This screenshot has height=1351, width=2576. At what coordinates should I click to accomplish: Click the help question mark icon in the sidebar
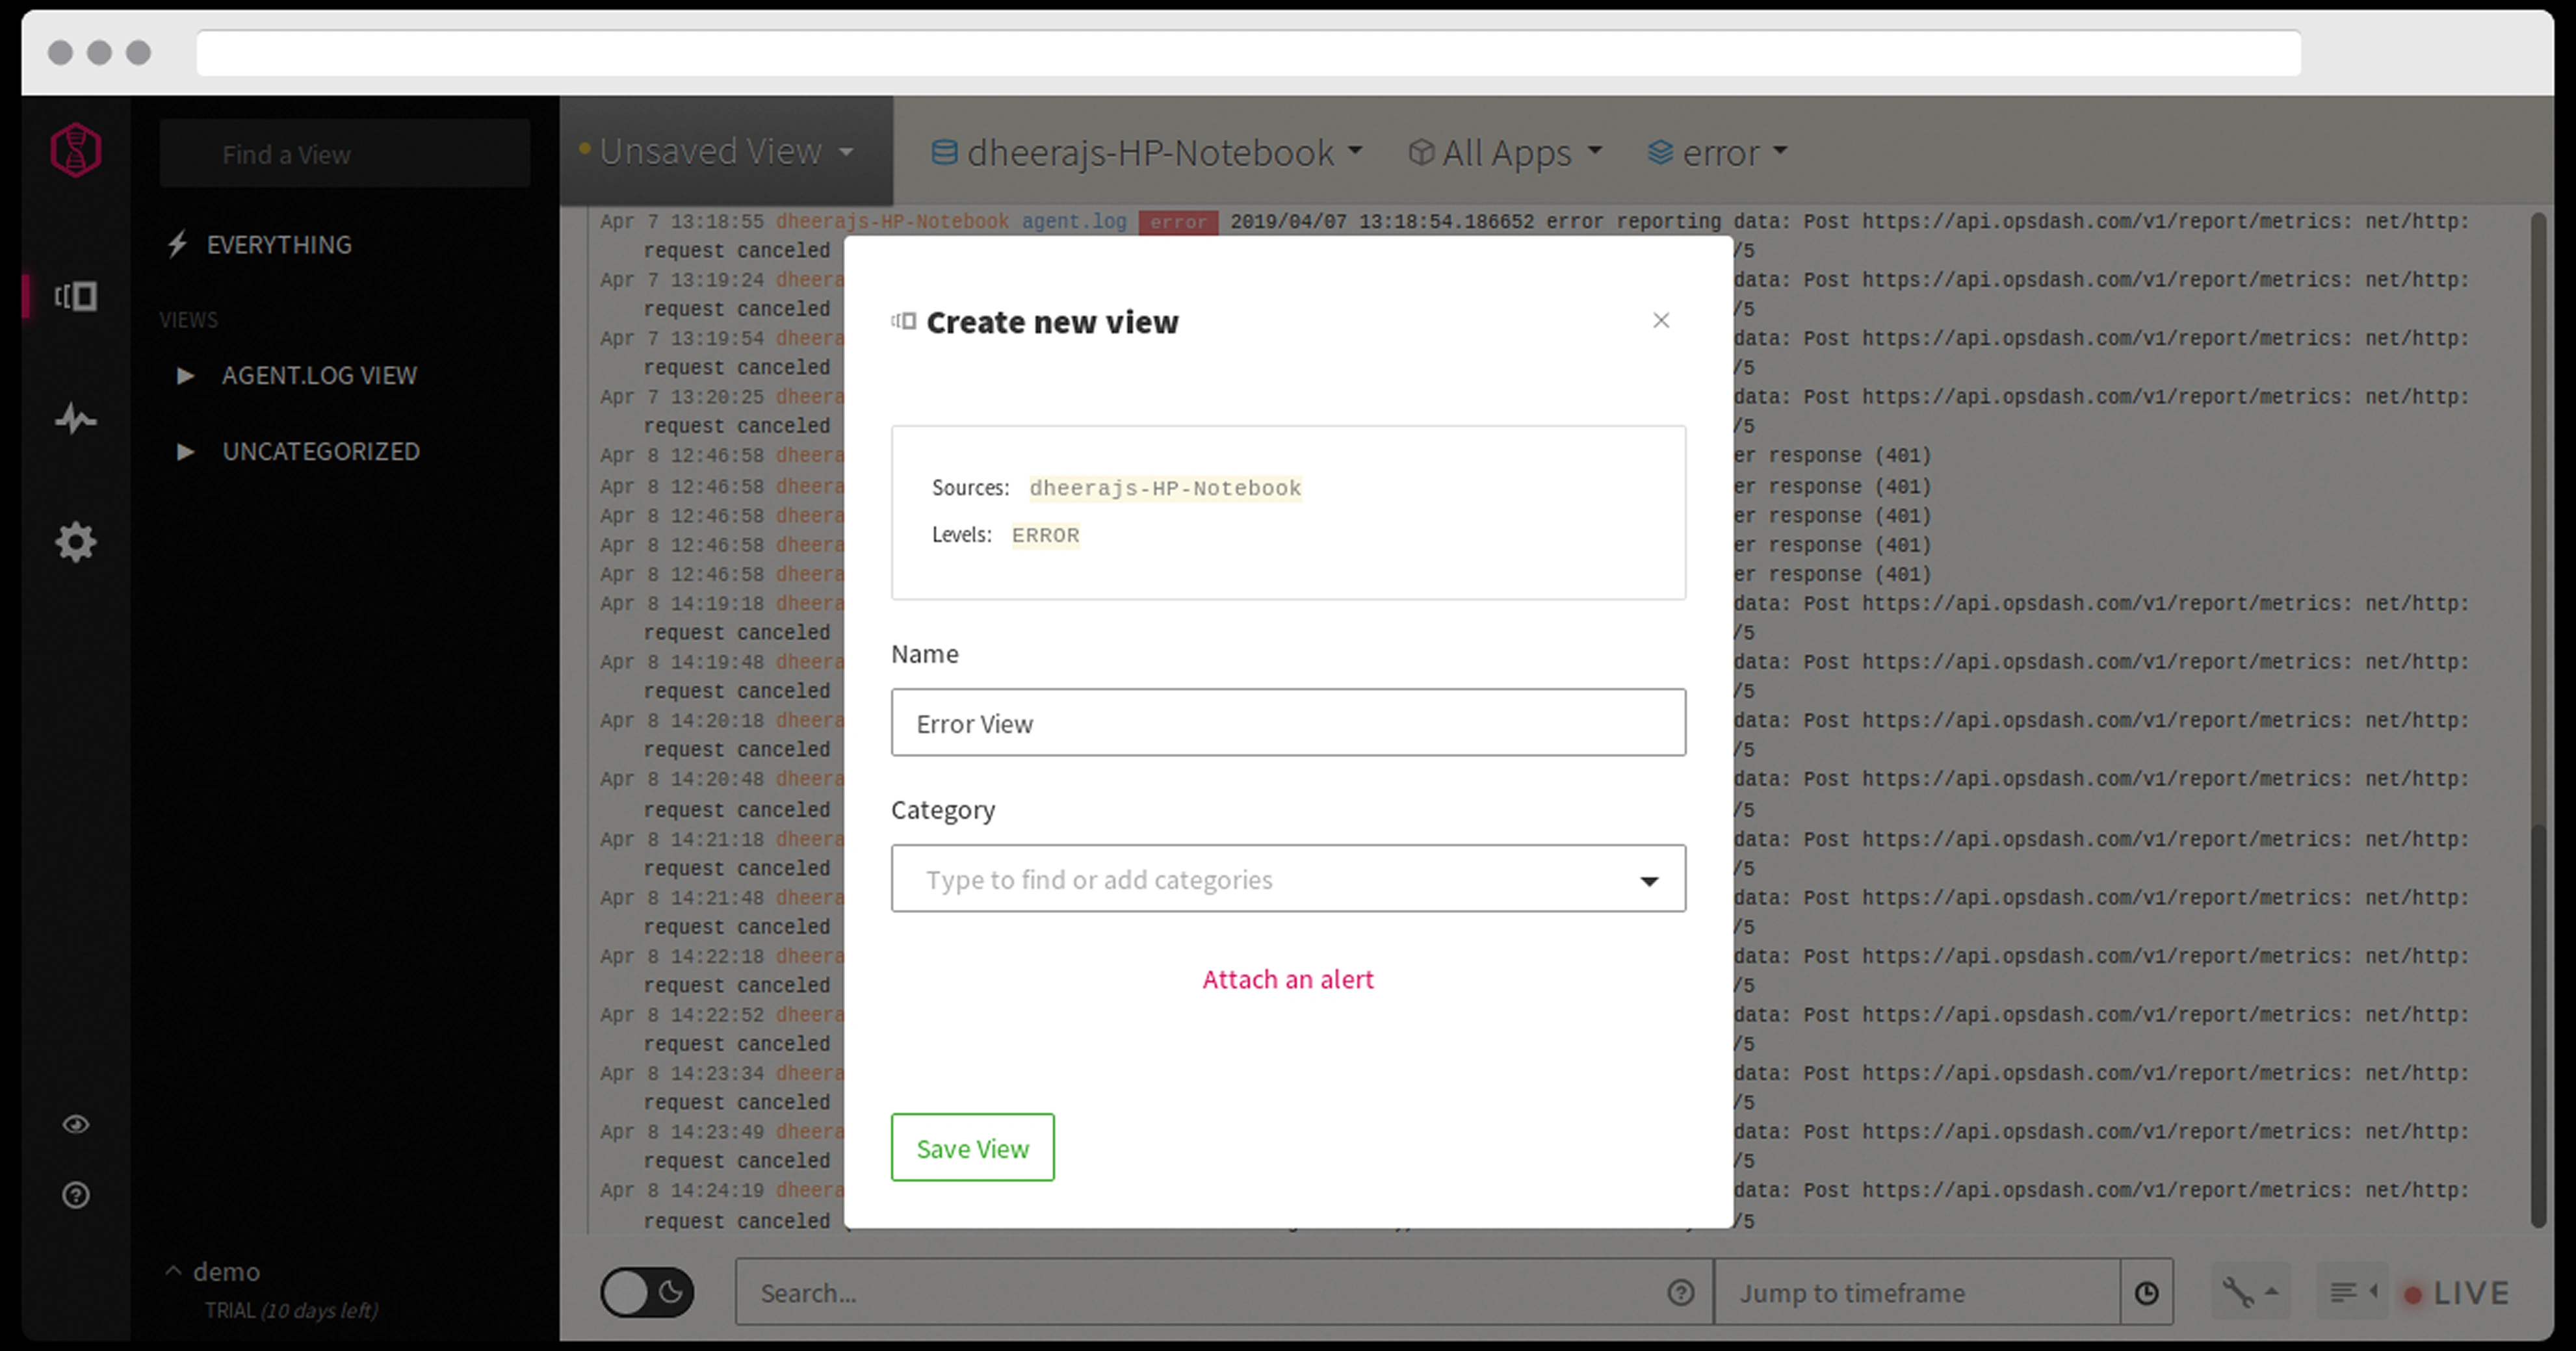point(76,1195)
